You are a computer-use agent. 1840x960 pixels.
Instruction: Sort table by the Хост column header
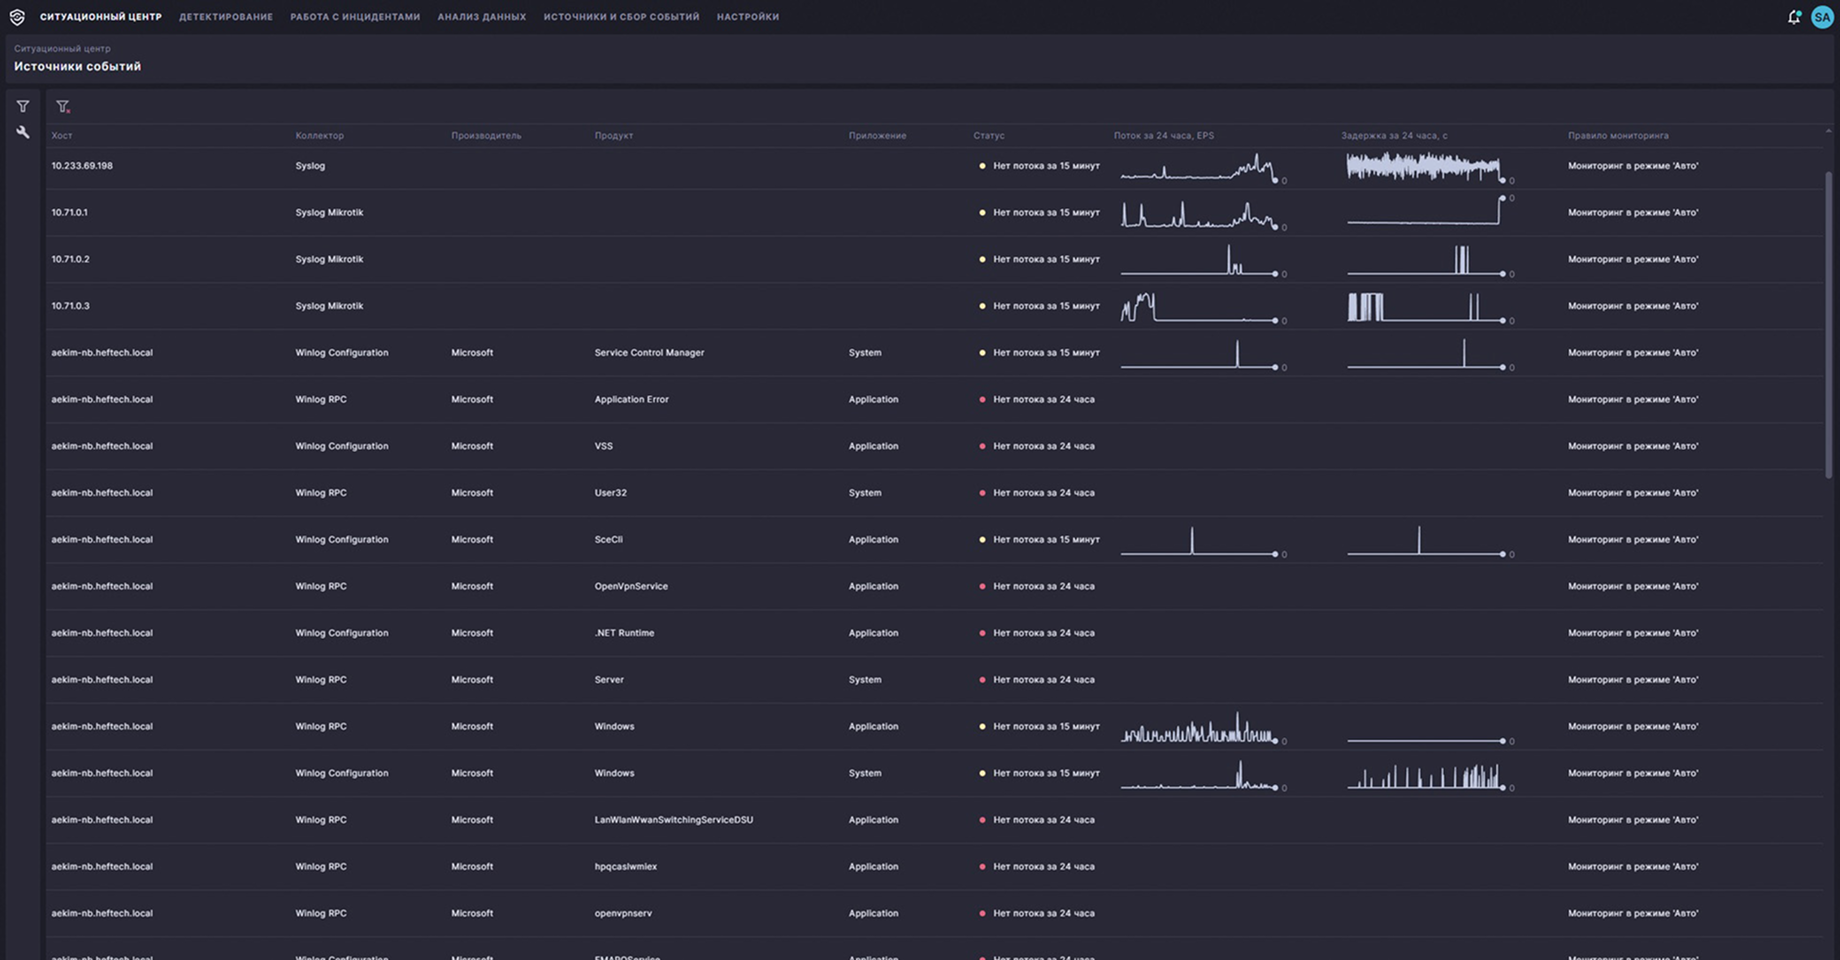[62, 135]
